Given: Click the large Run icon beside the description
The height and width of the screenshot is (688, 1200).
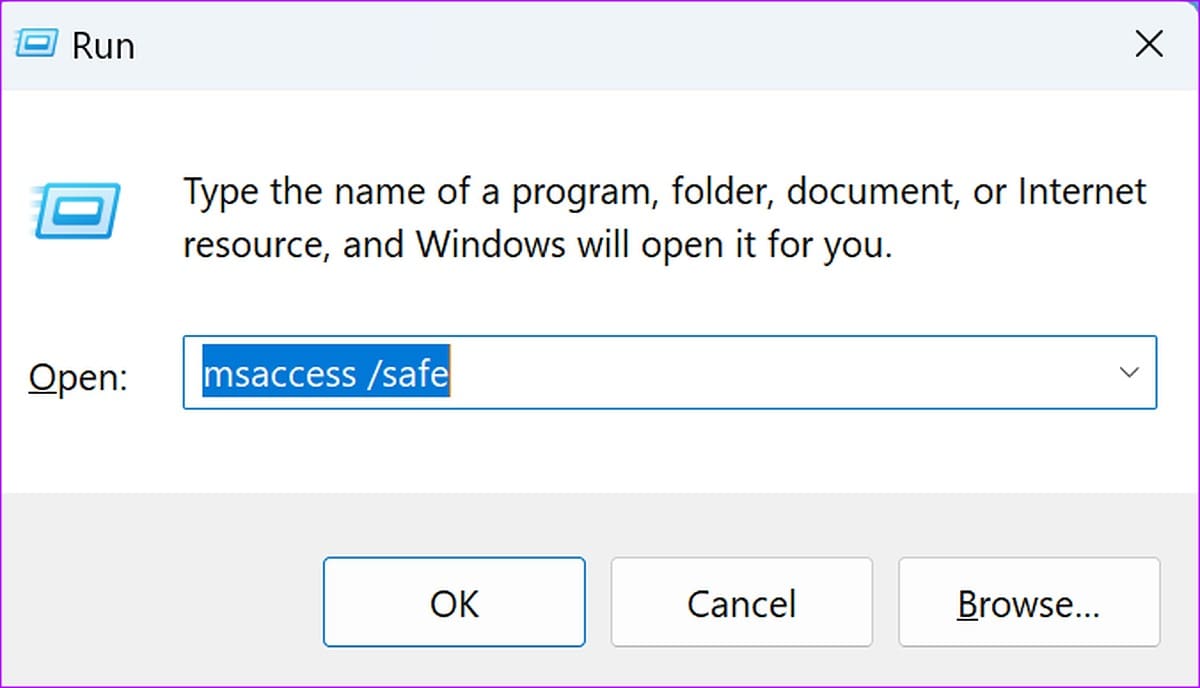Looking at the screenshot, I should 76,211.
